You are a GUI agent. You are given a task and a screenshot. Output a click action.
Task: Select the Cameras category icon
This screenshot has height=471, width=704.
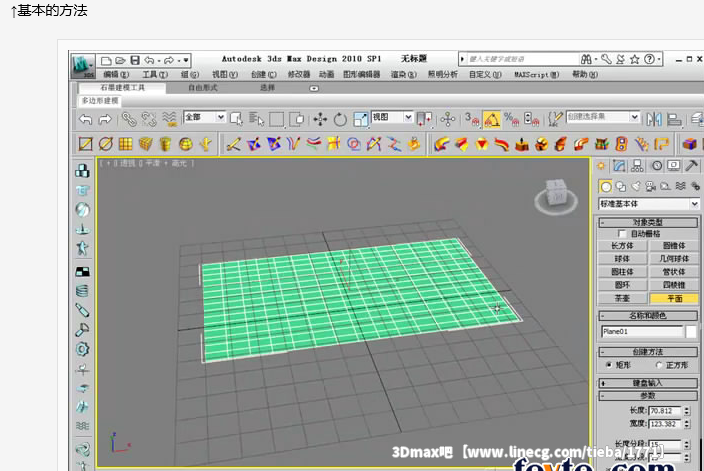[651, 186]
